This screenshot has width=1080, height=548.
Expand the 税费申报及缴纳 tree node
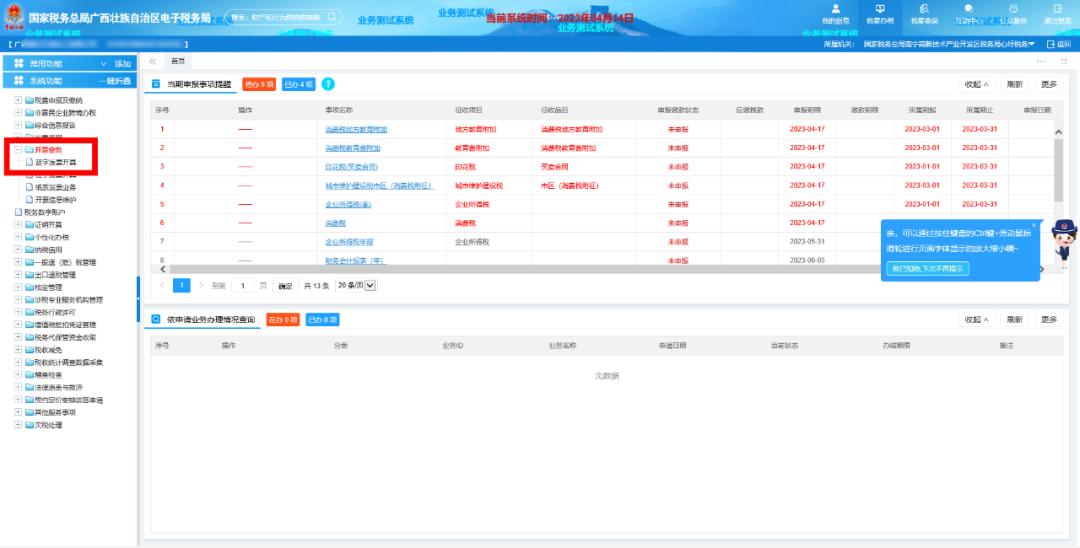pyautogui.click(x=18, y=101)
